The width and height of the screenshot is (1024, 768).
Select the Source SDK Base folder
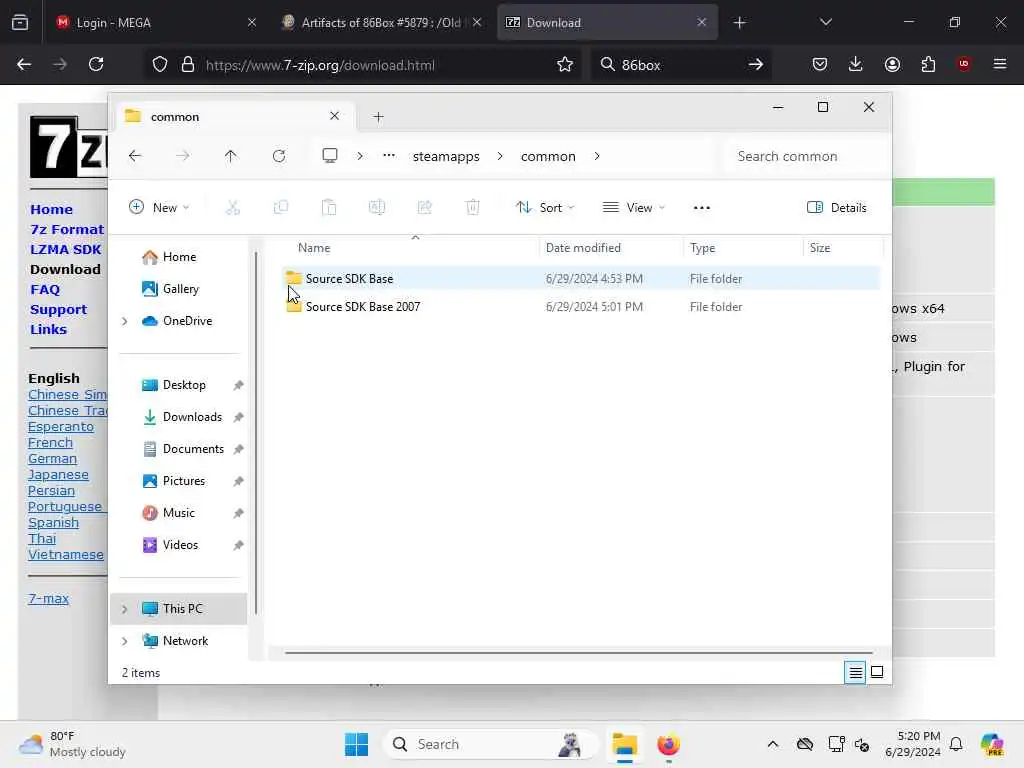tap(582, 279)
